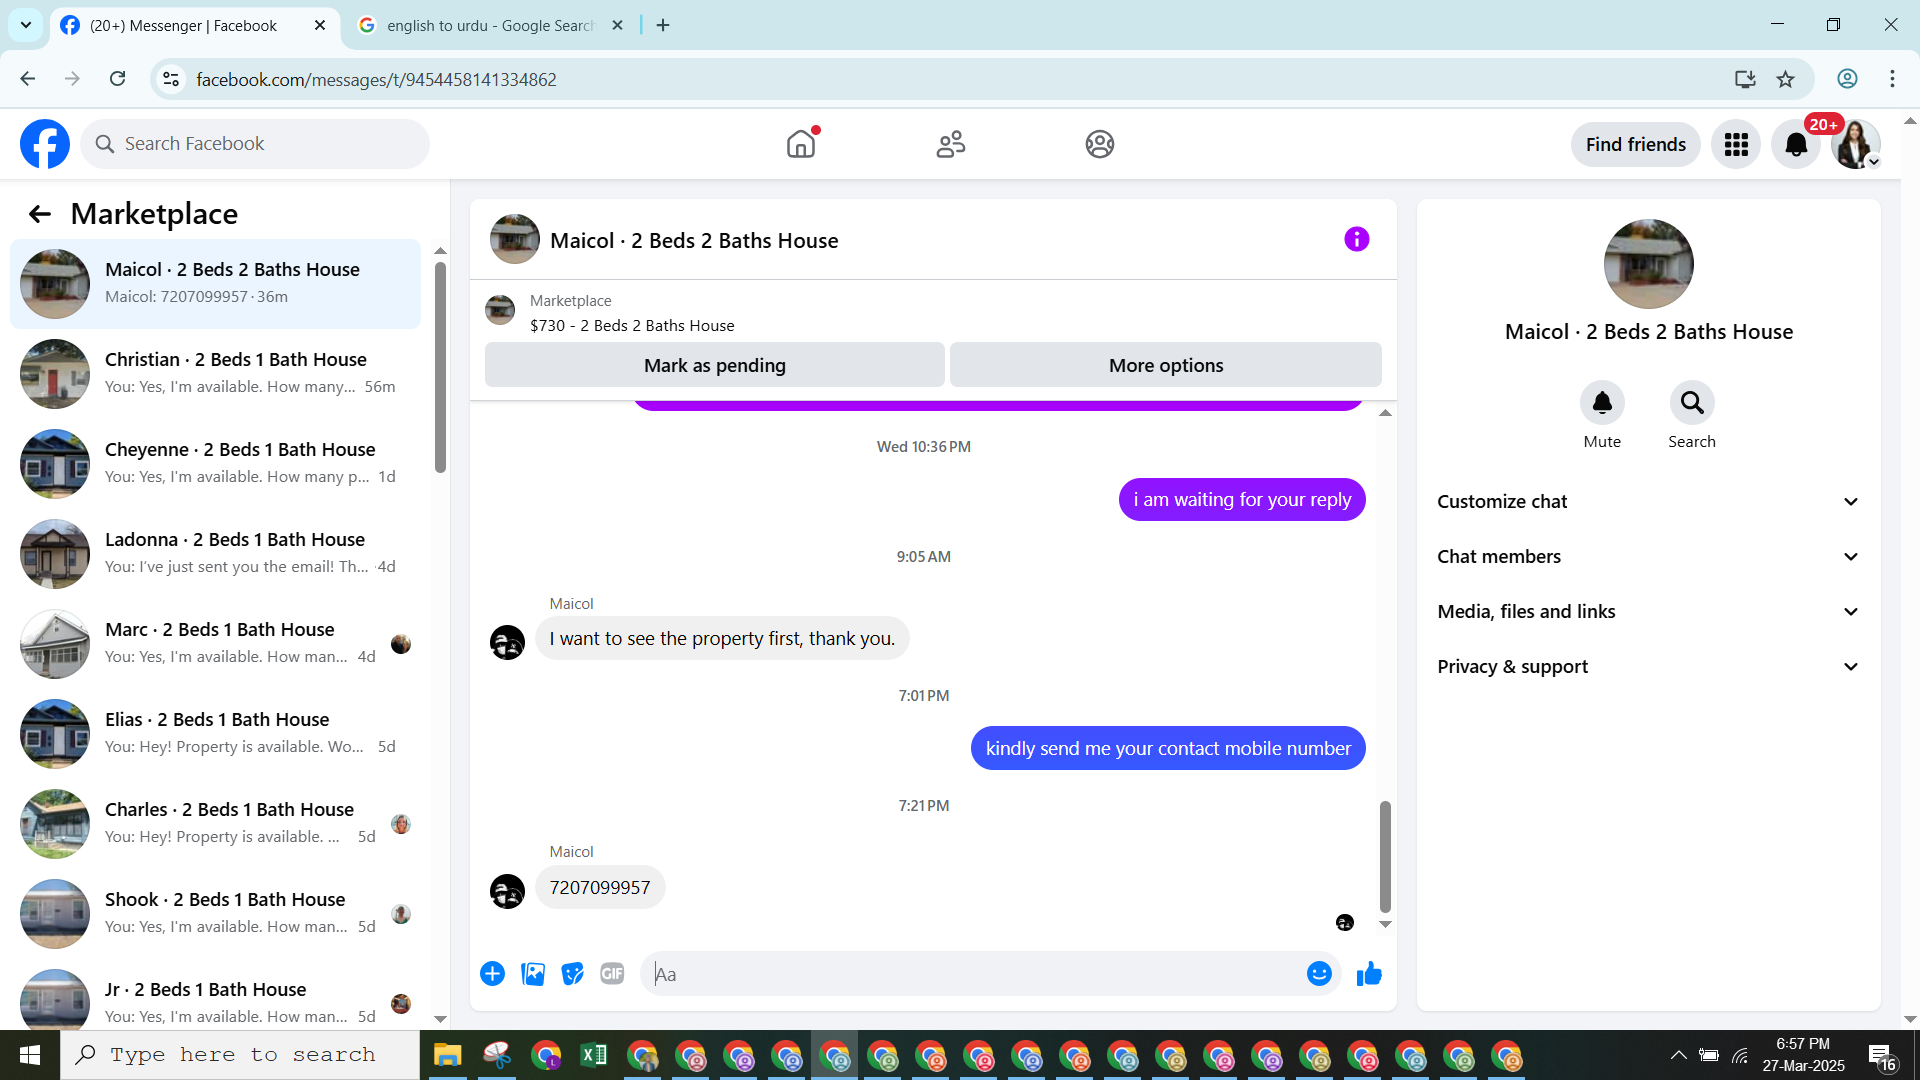Select the Maicol 2 Beds 2 Baths House chat
1920x1080 pixels.
pos(215,284)
